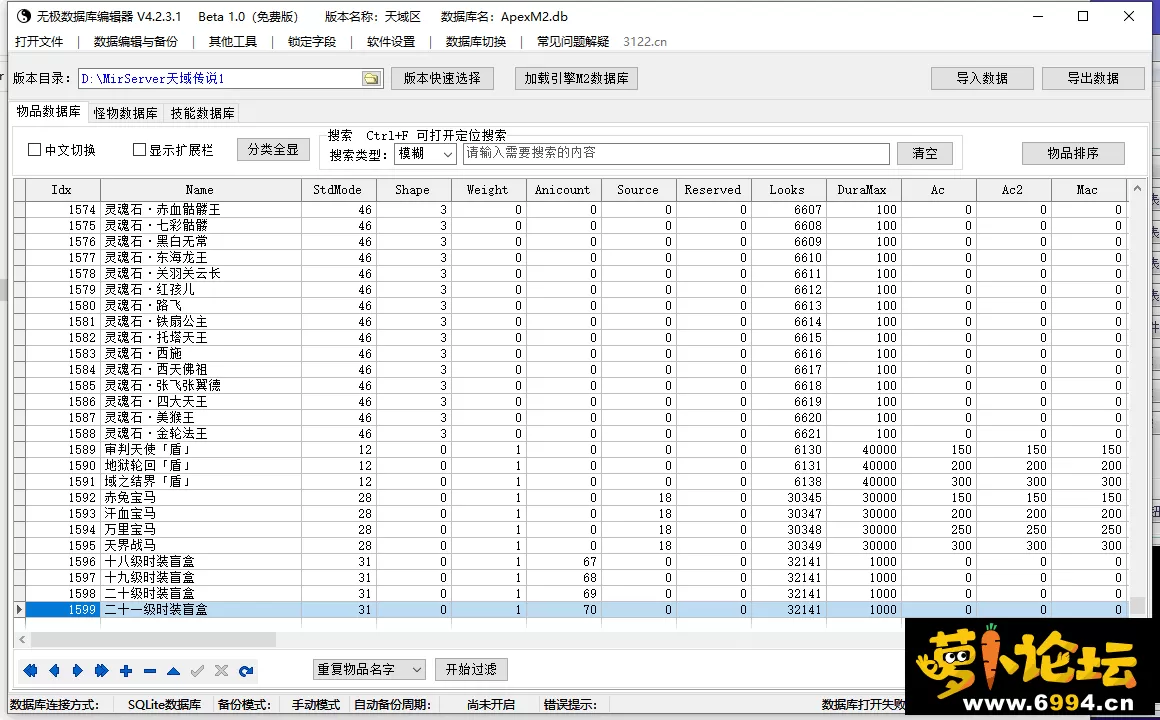Toggle the 中文切换 checkbox

click(x=34, y=149)
